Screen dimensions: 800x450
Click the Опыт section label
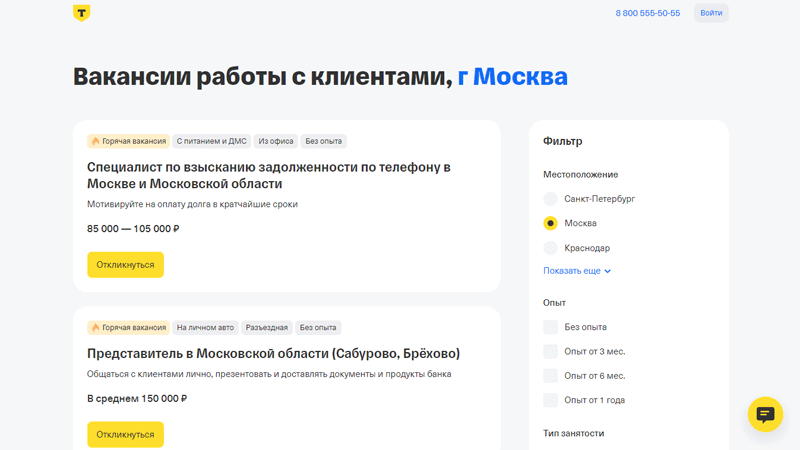(555, 303)
